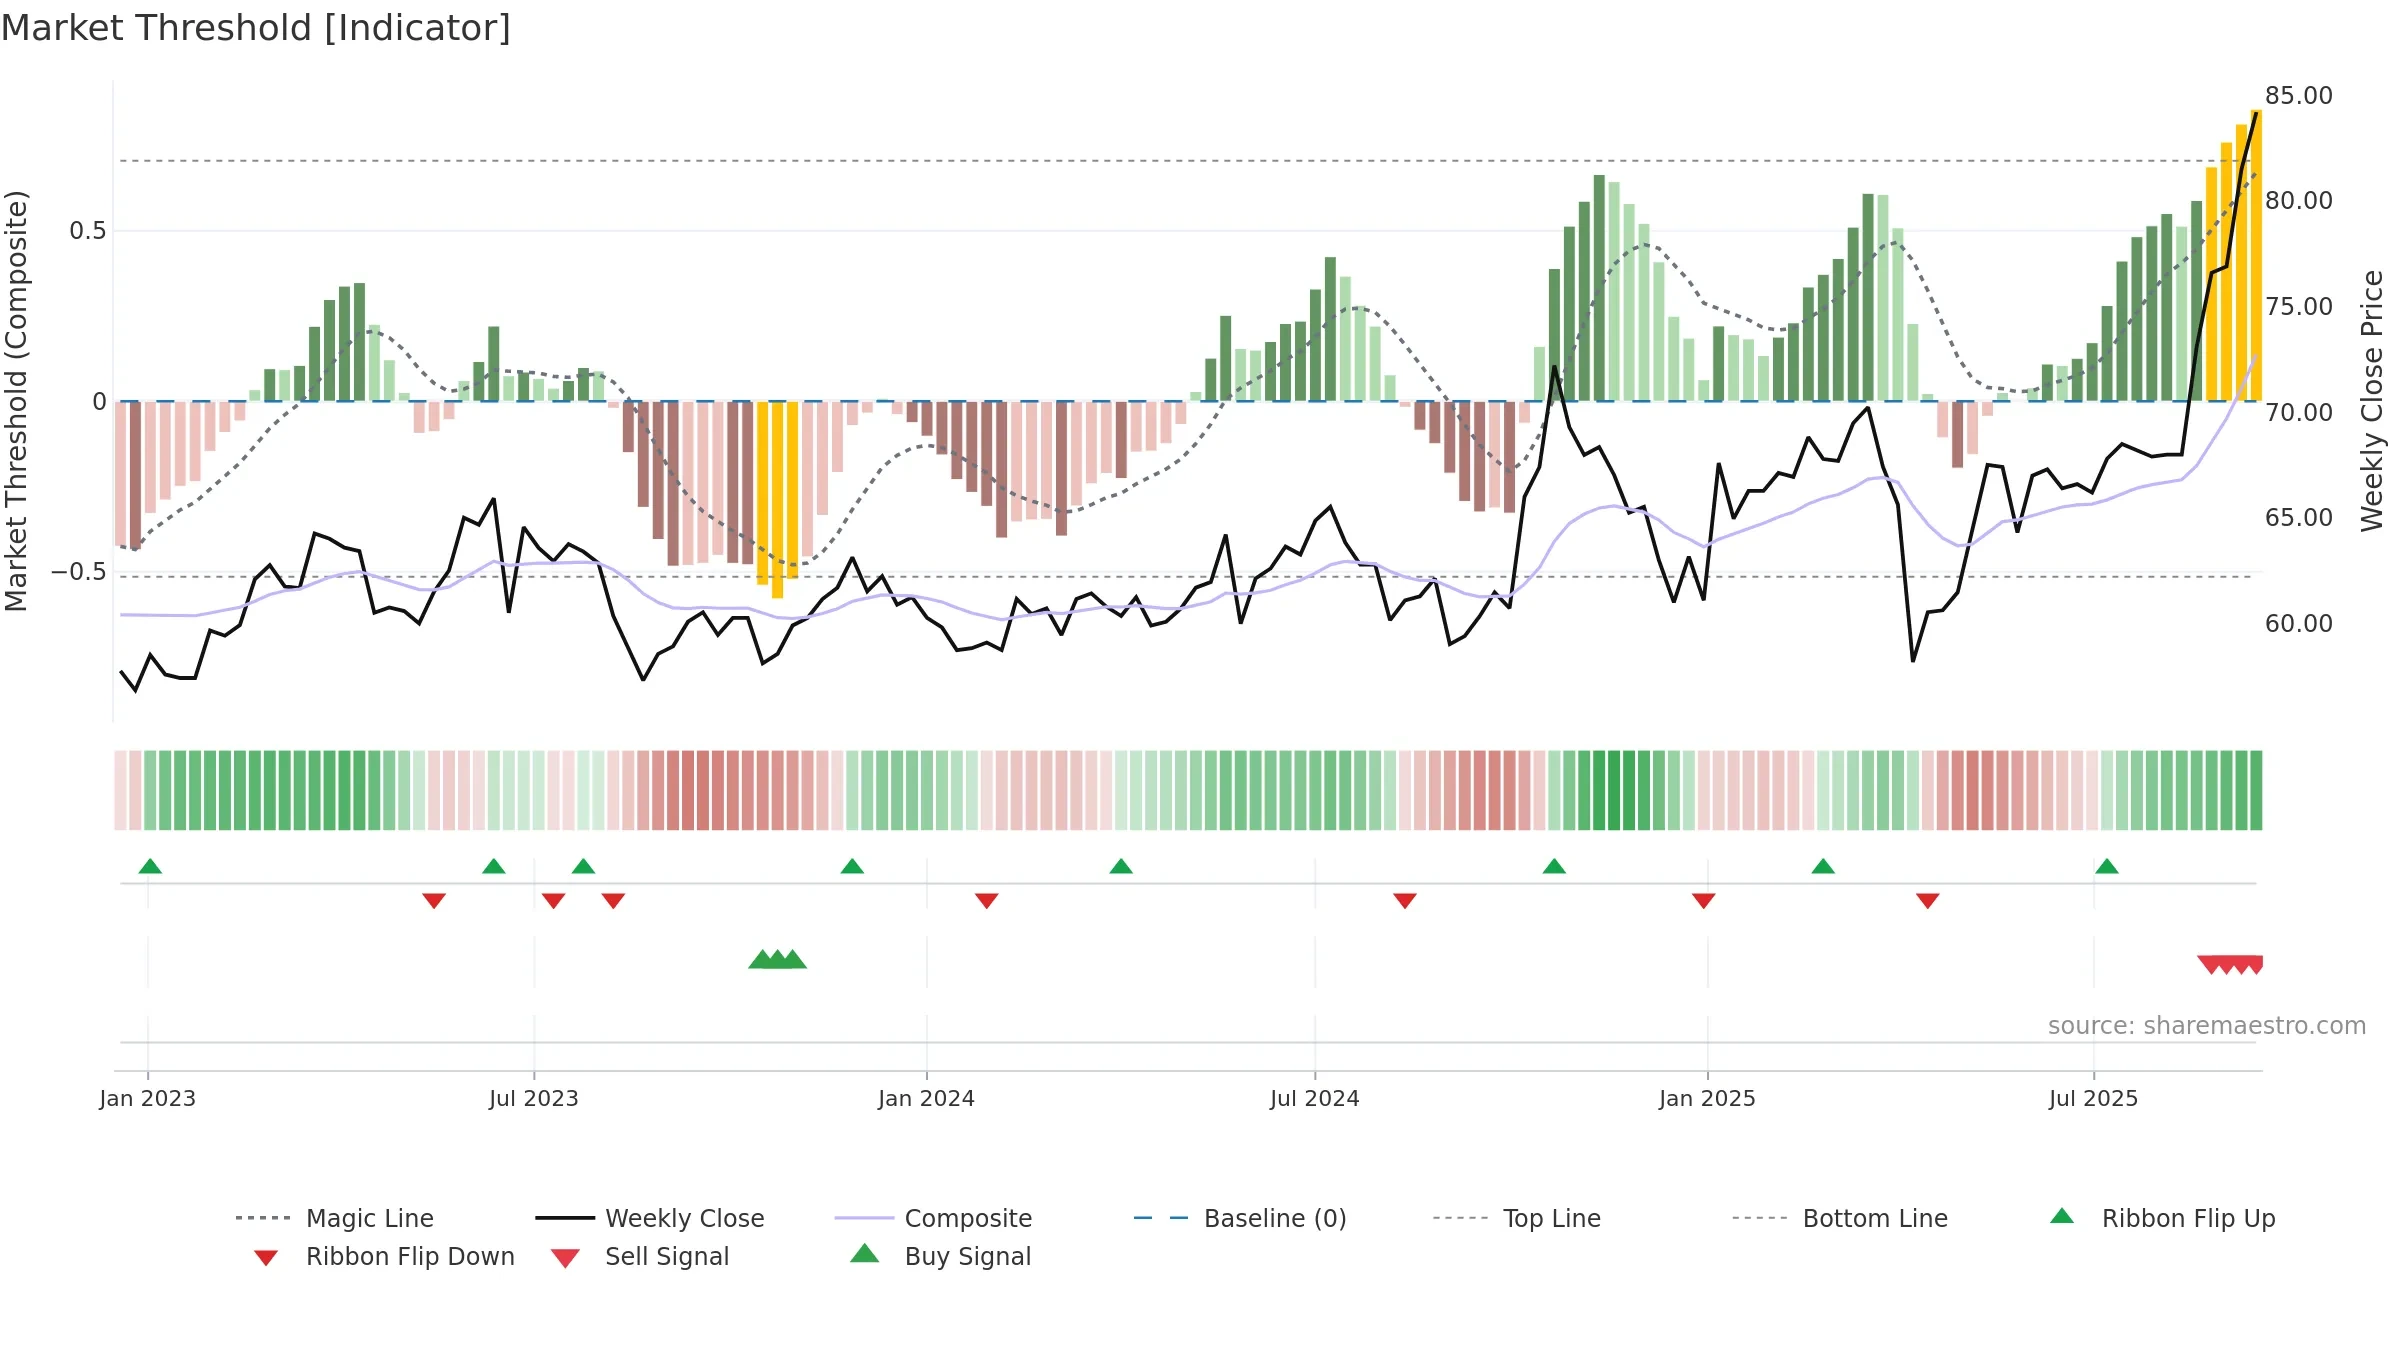2400x1350 pixels.
Task: Click the Jul 2023 x-axis label
Action: click(534, 1099)
